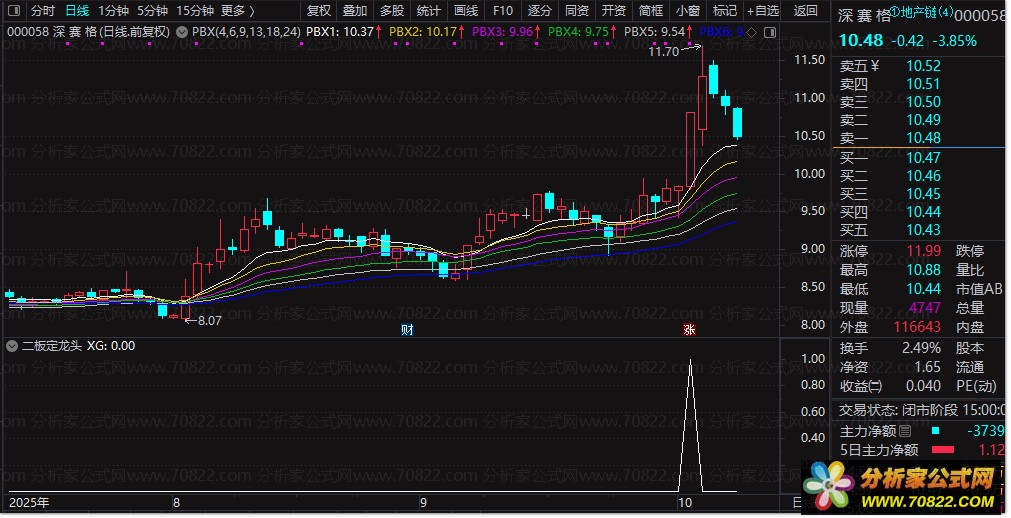
Task: Click the diamond icon after PBX6 value
Action: [x=750, y=31]
